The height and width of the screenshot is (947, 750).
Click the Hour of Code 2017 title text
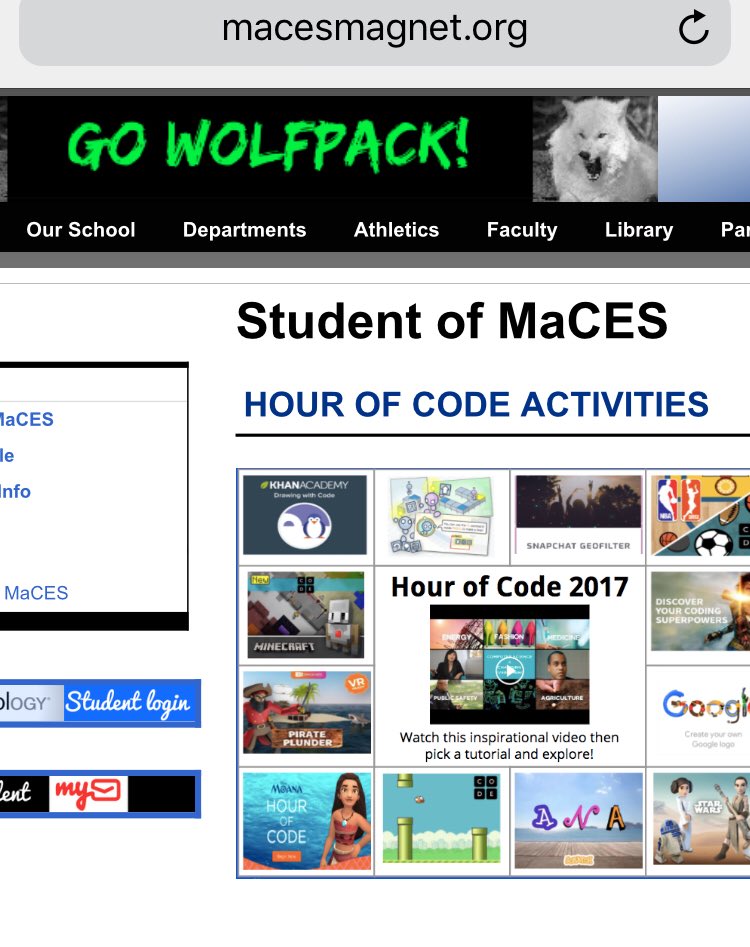(x=510, y=586)
